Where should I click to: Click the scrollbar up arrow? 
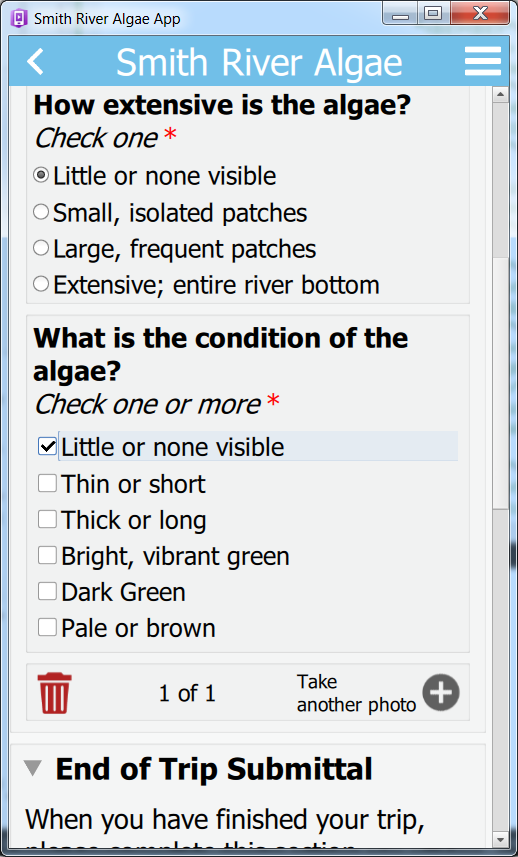click(501, 95)
